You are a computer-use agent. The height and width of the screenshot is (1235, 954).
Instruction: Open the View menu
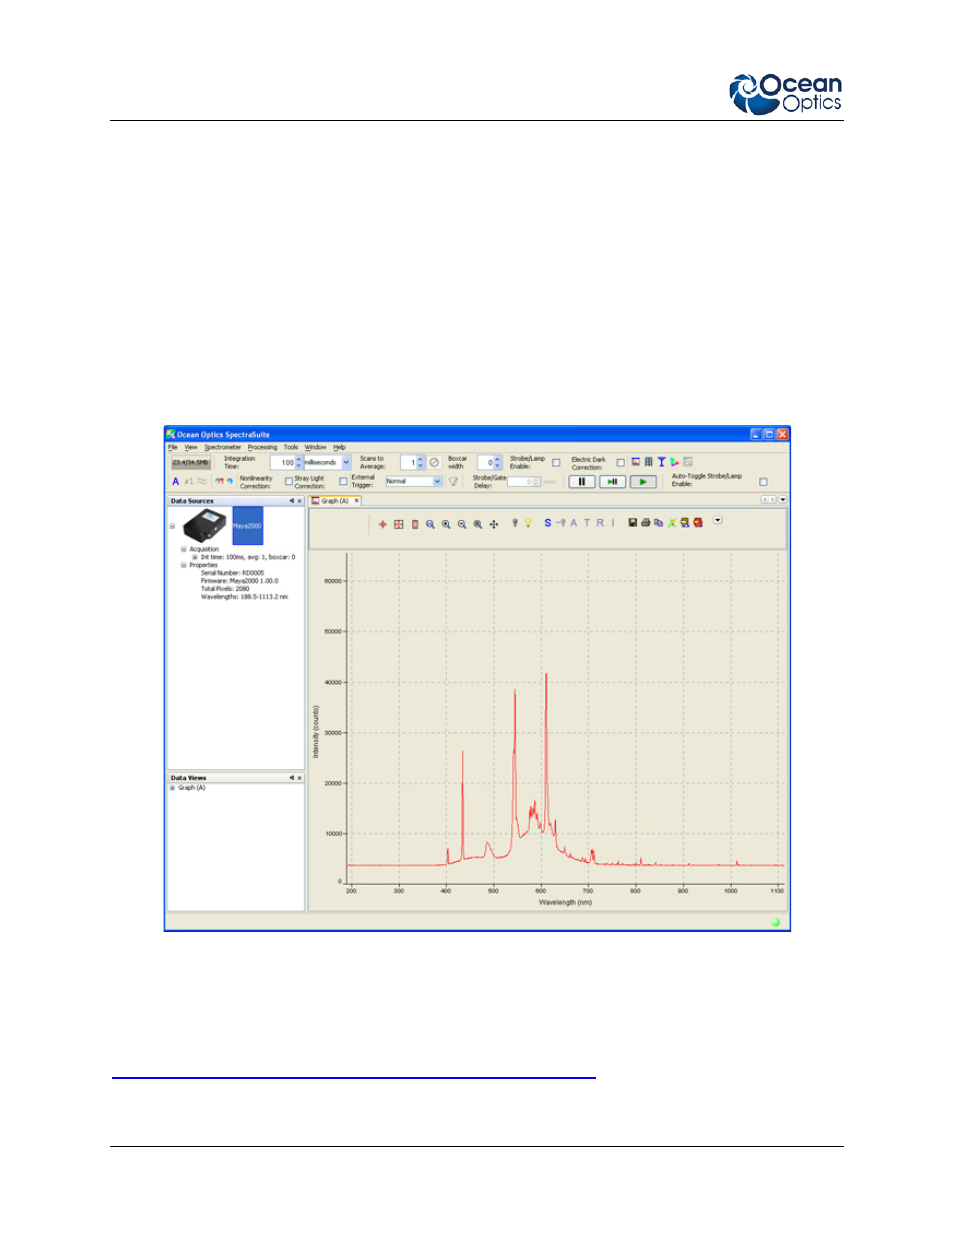coord(191,447)
